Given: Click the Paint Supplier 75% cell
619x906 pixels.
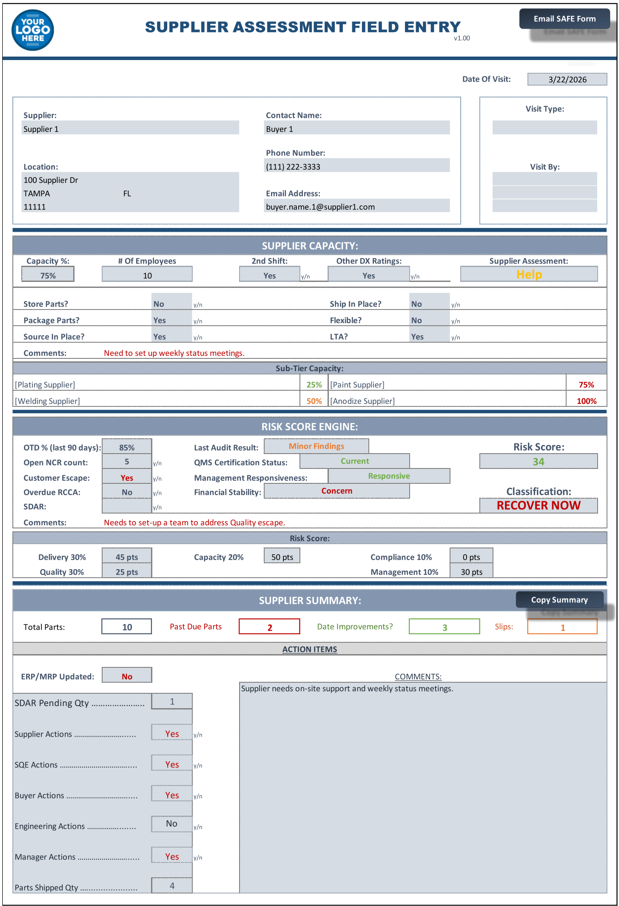Looking at the screenshot, I should click(586, 384).
